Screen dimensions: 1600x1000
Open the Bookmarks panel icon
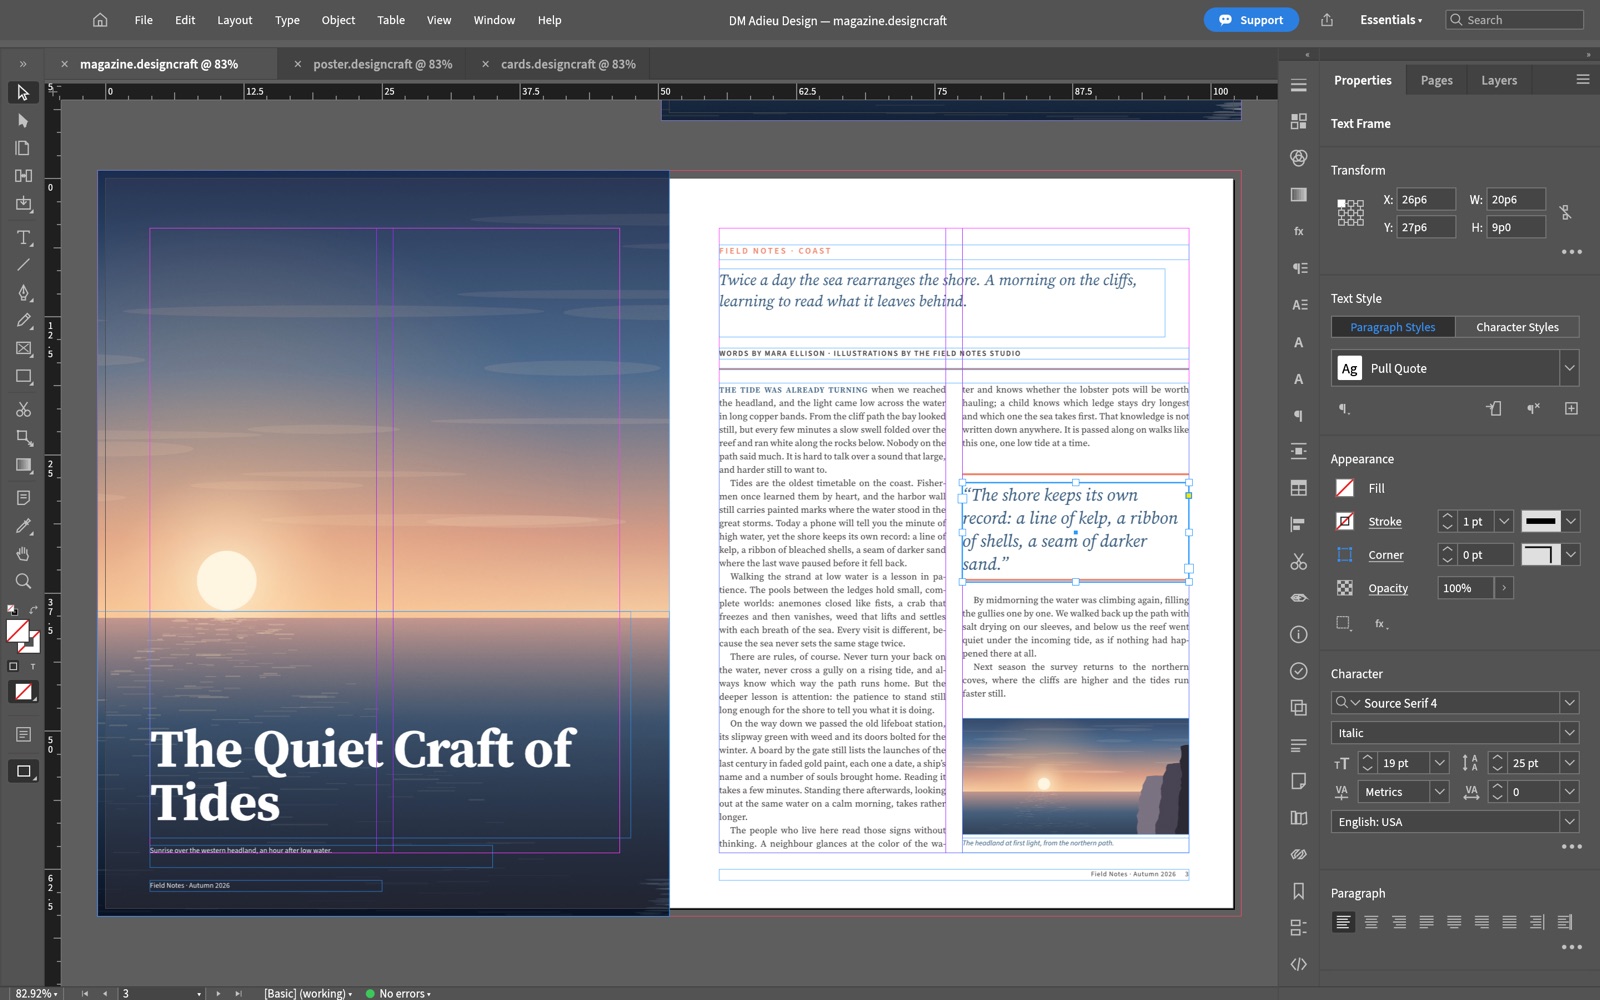coord(1299,891)
